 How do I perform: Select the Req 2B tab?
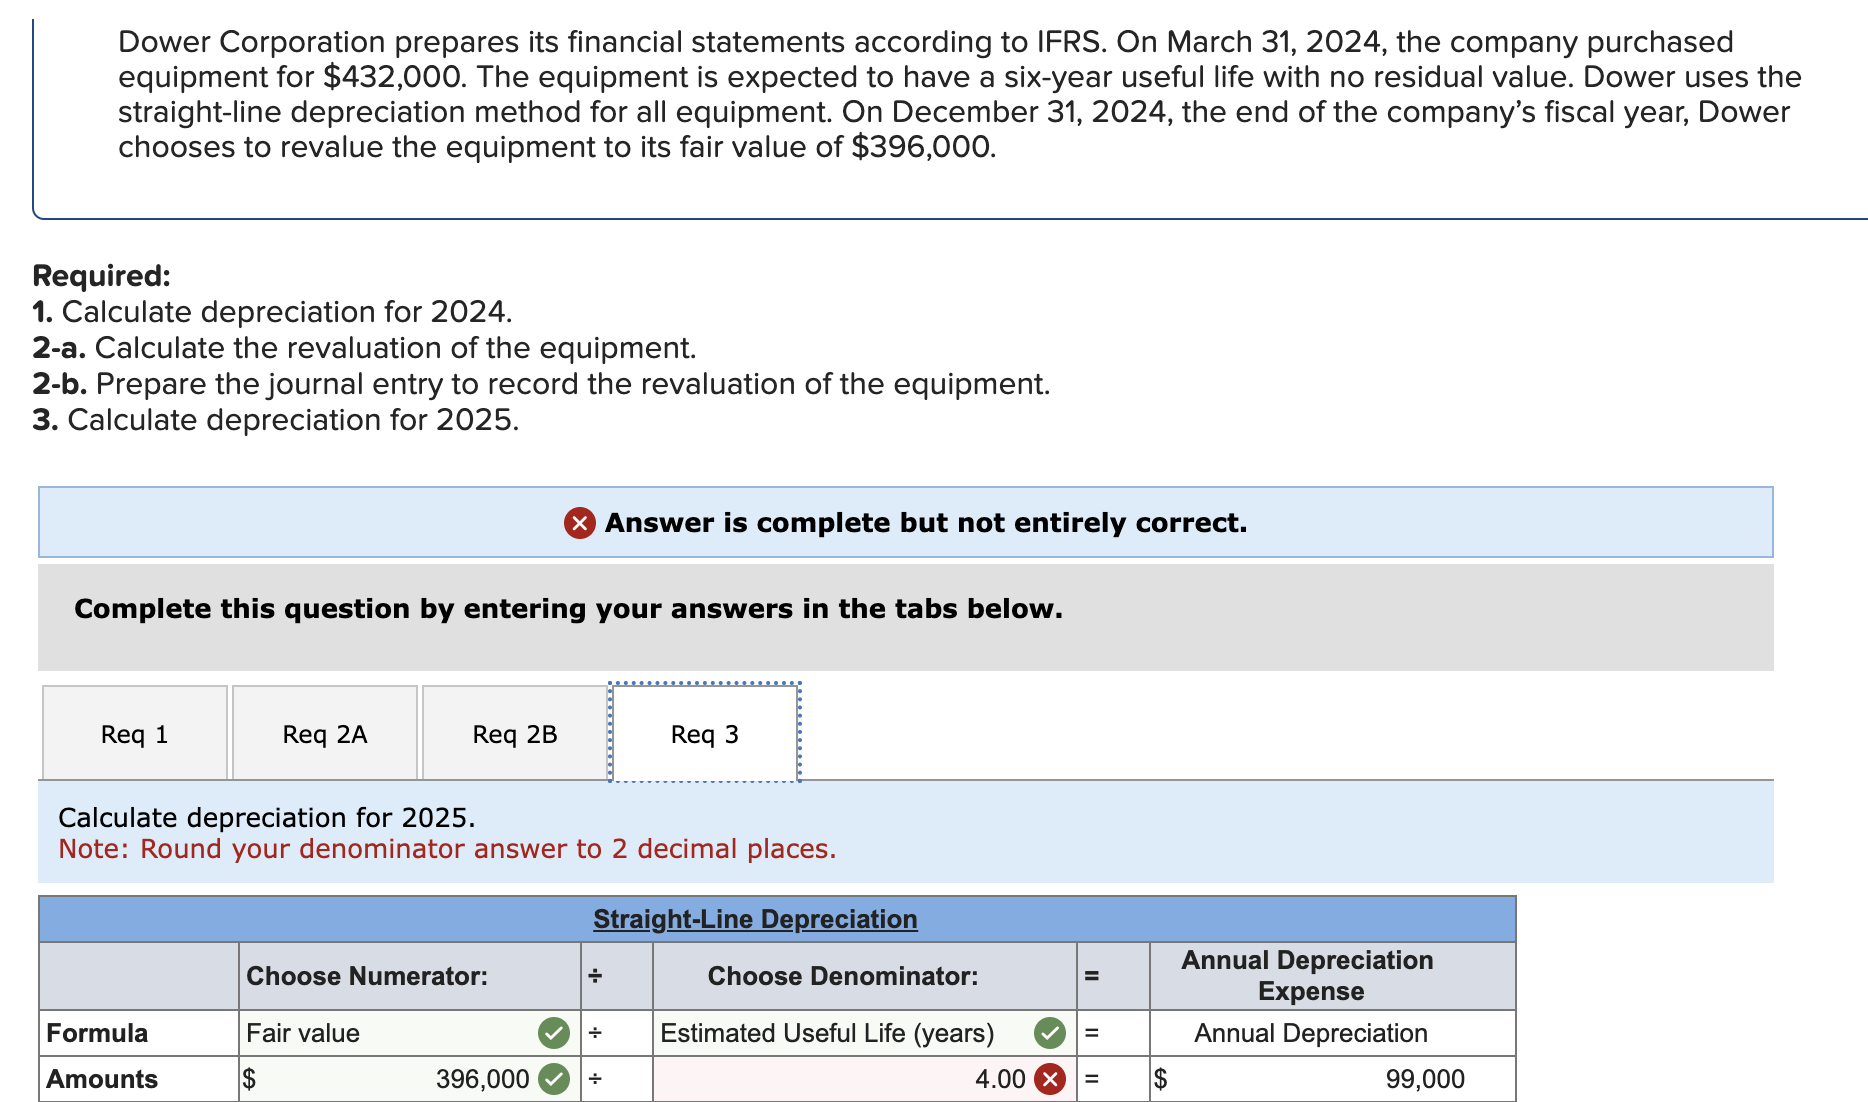[x=515, y=733]
